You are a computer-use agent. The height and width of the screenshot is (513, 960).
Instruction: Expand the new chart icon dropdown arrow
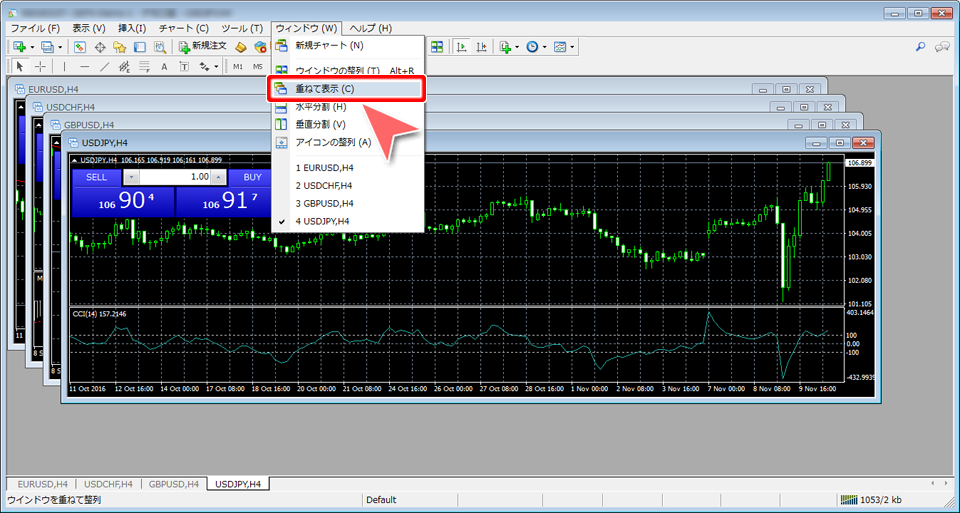(x=32, y=46)
